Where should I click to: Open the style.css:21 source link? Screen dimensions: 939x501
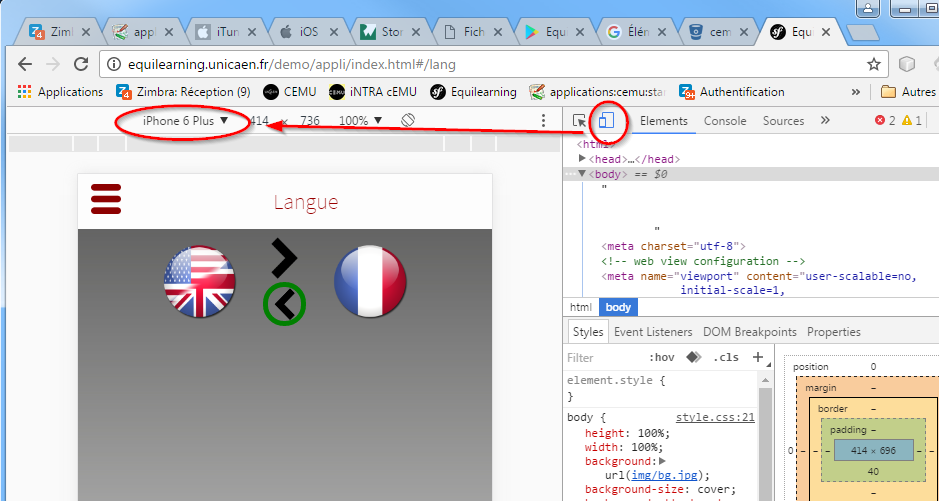[x=715, y=418]
